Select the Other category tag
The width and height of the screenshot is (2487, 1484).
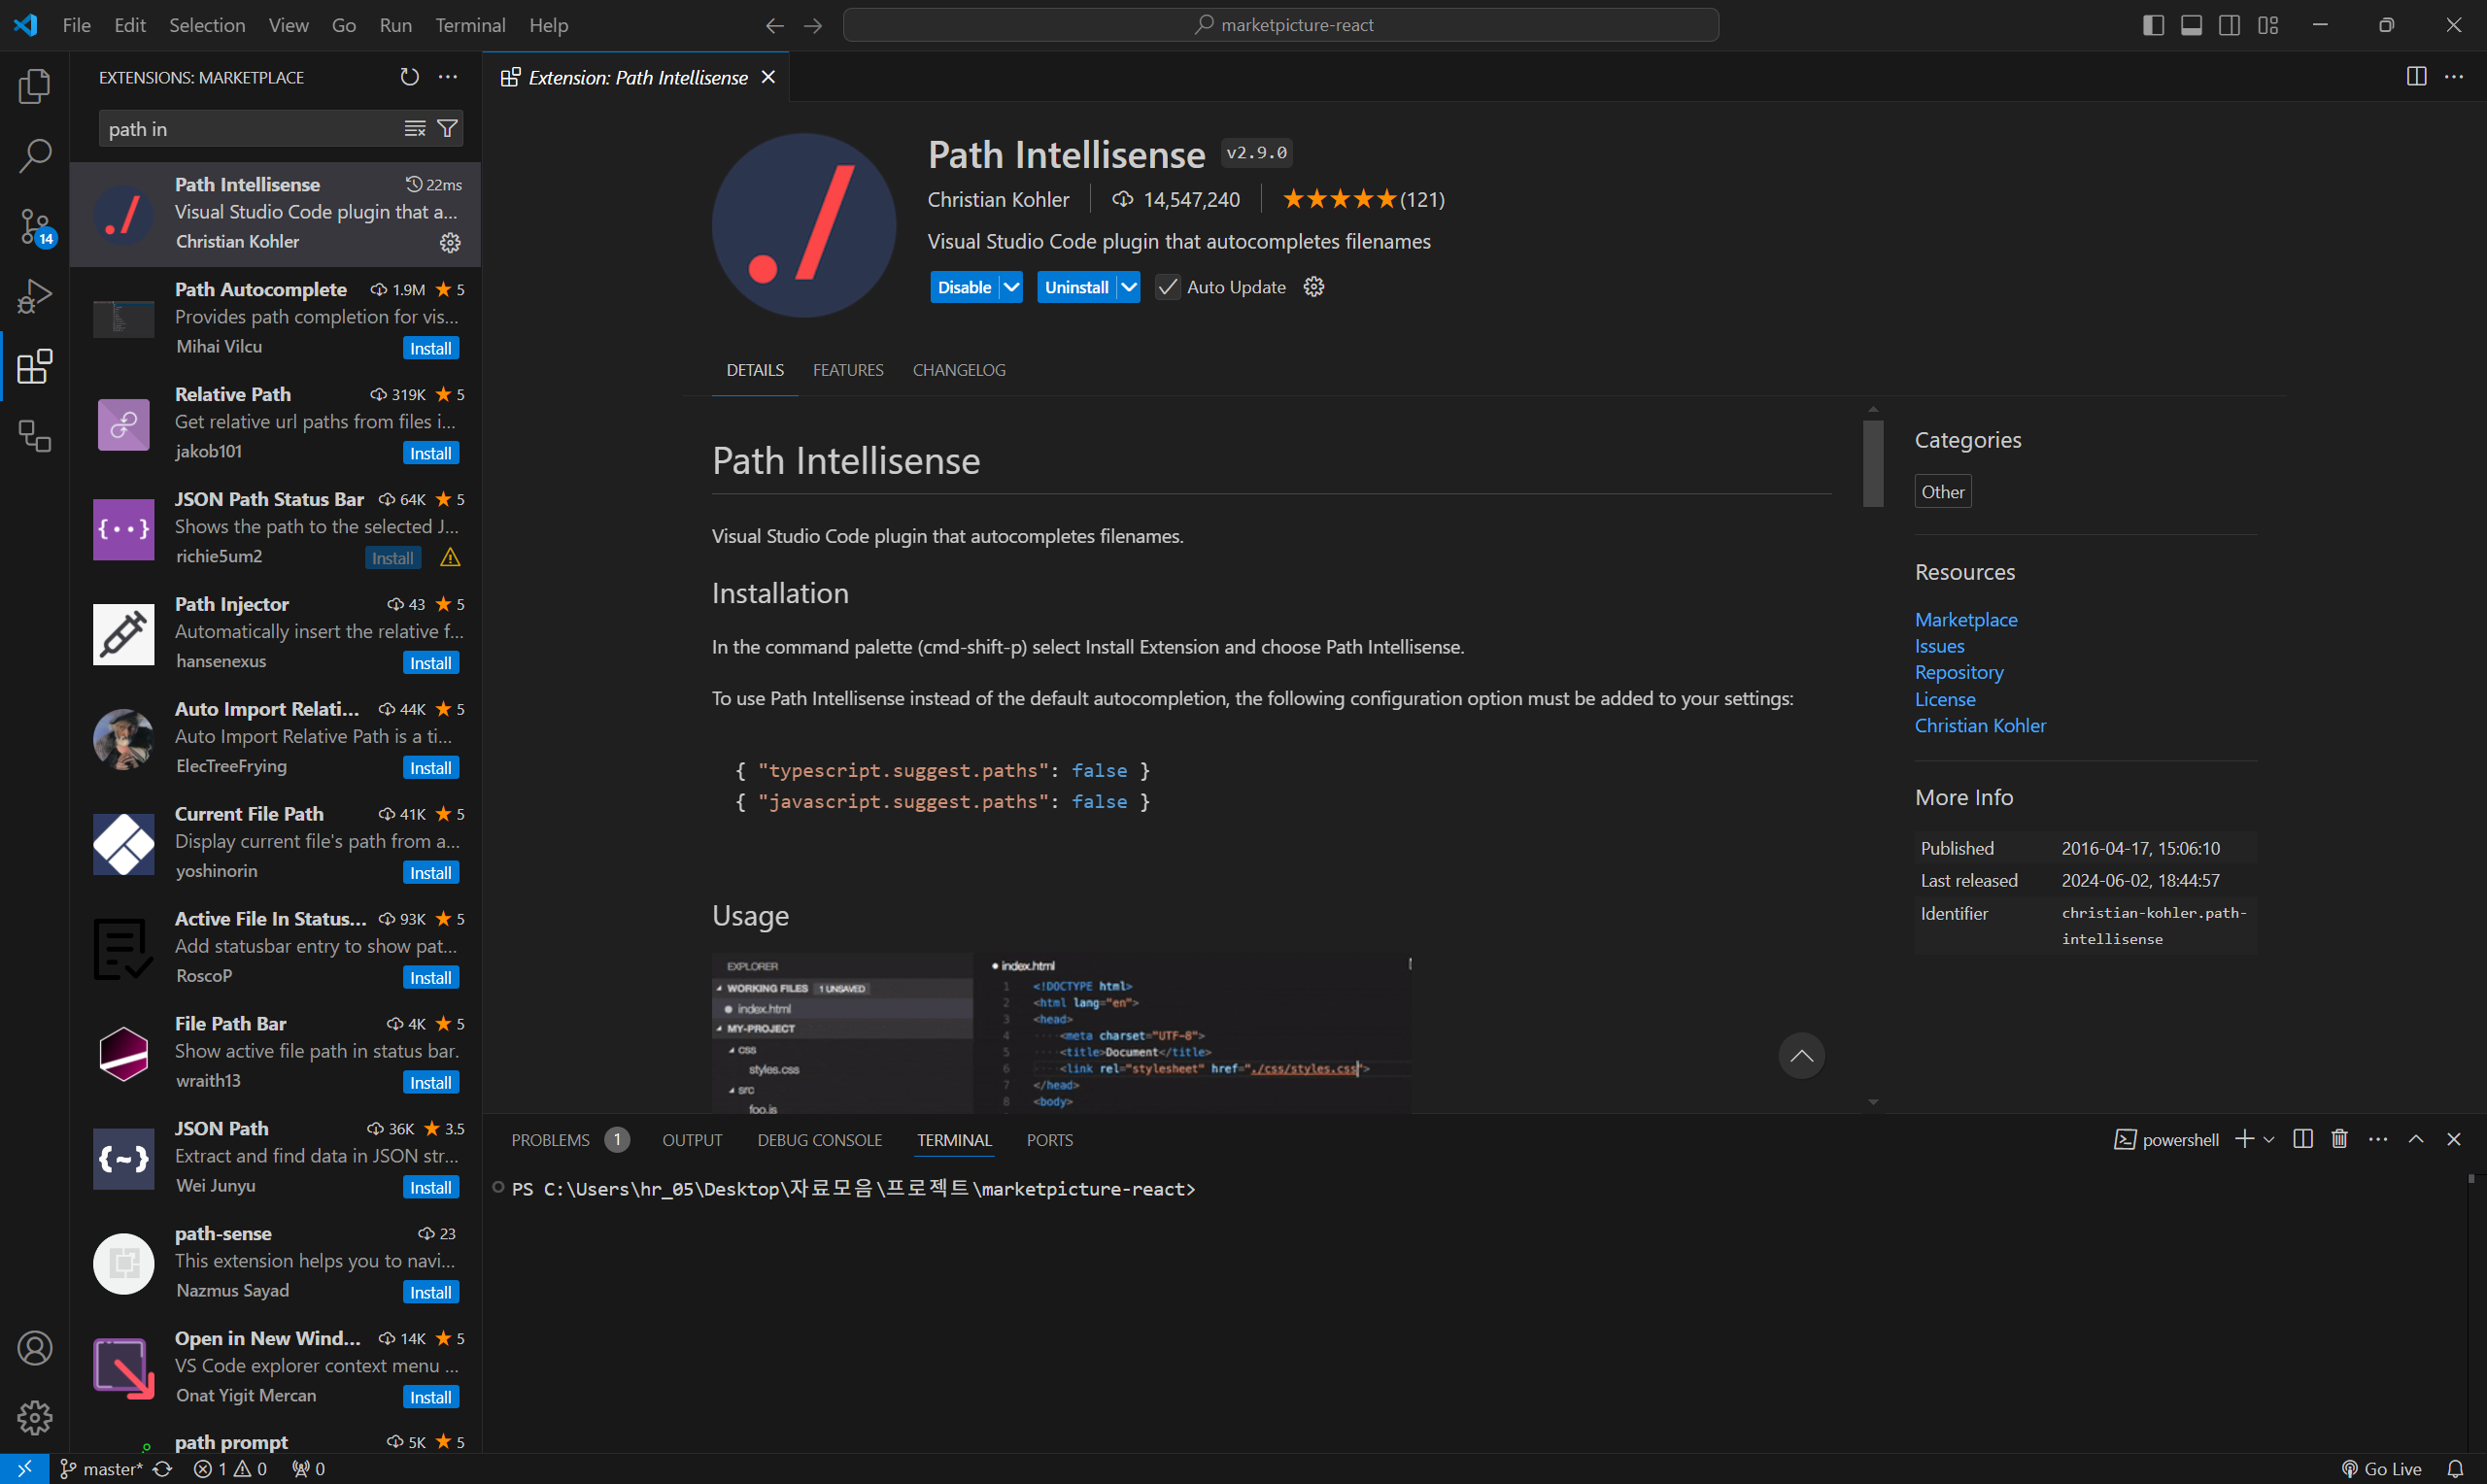[1943, 492]
